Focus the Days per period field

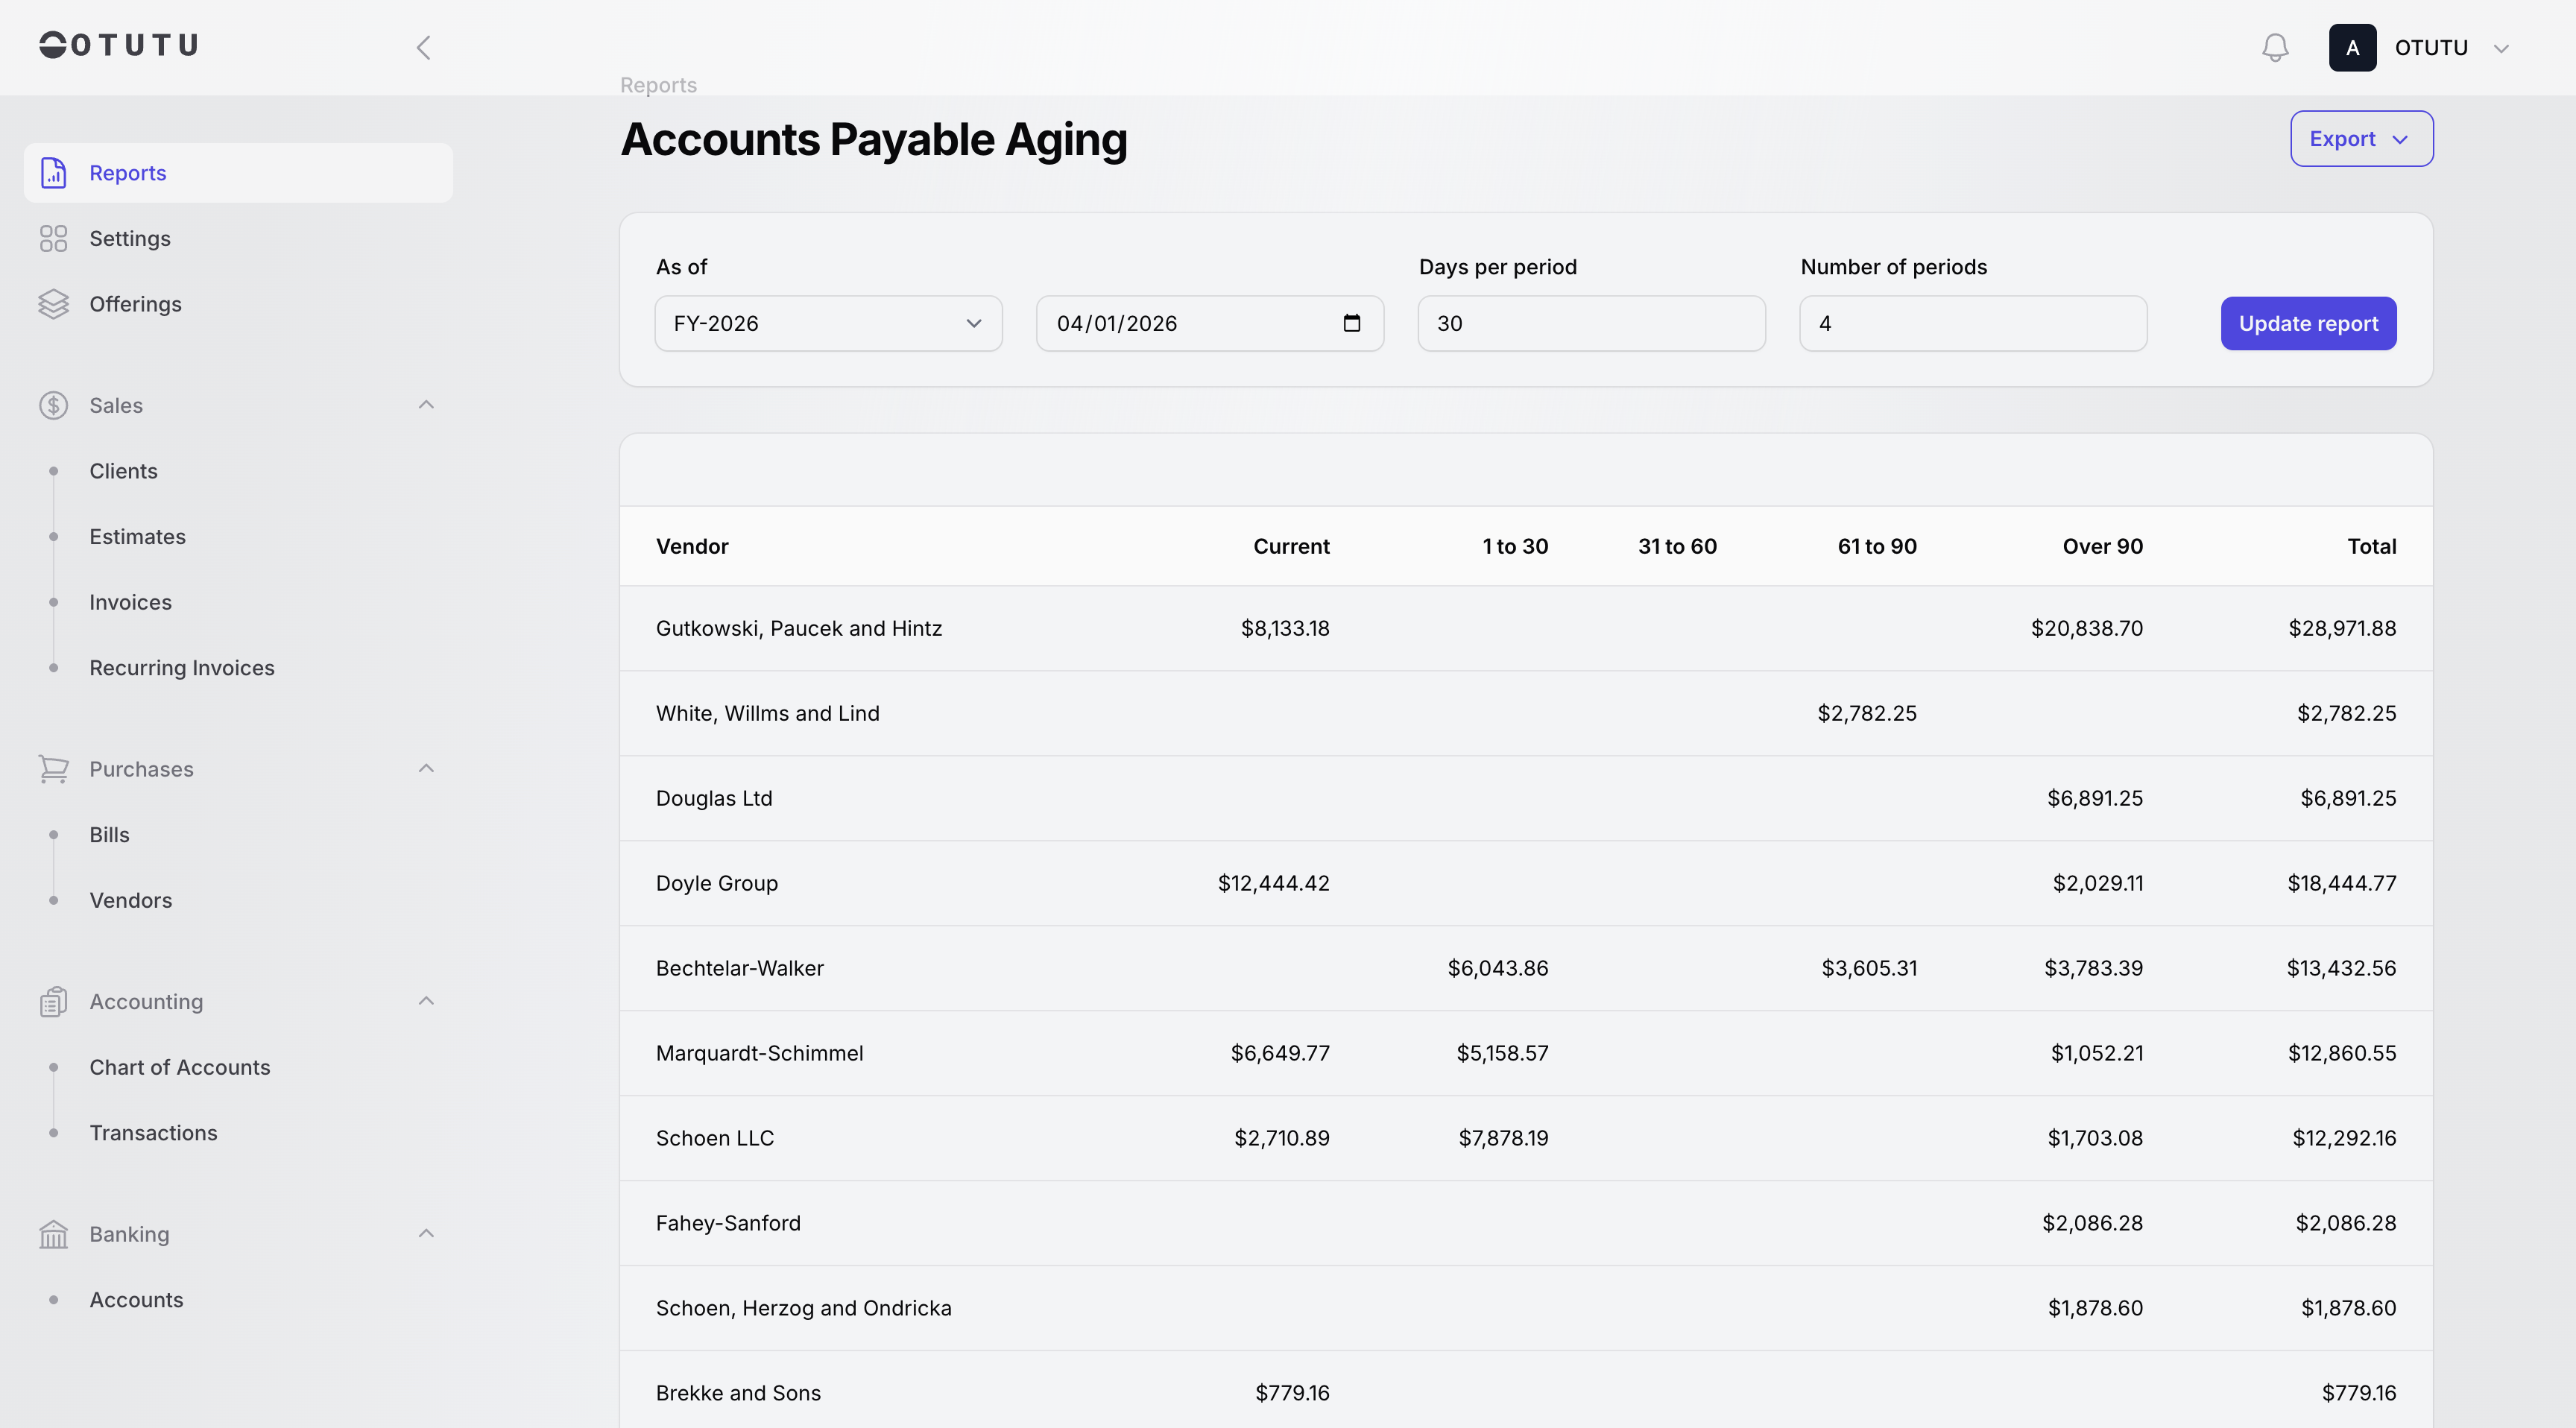click(x=1591, y=323)
